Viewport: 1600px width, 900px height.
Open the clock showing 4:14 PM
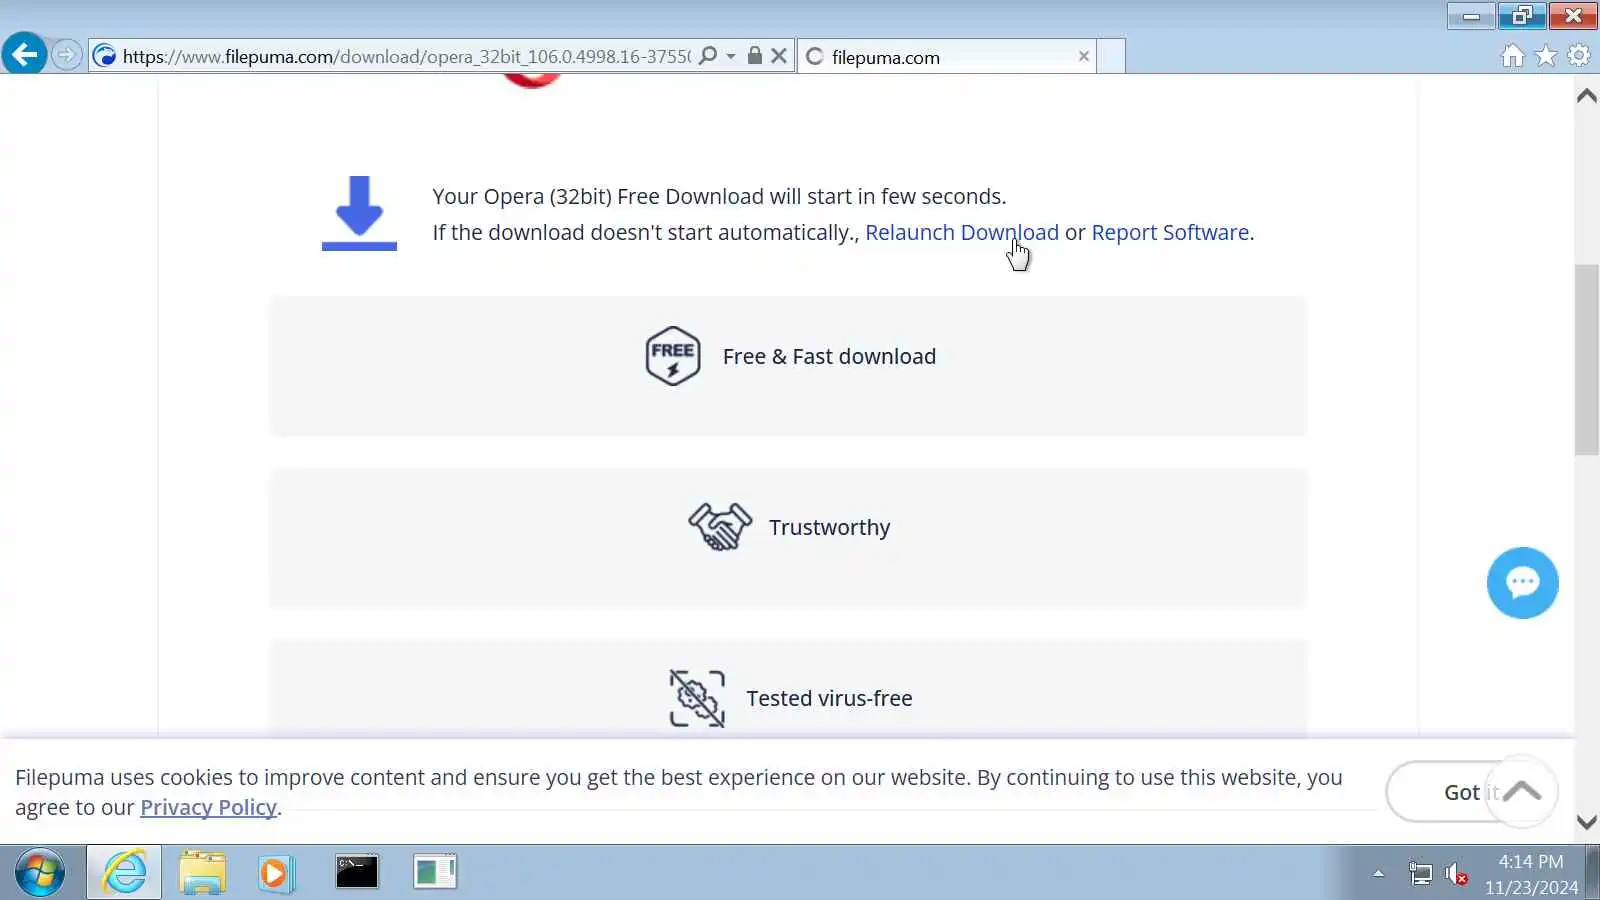click(1531, 874)
